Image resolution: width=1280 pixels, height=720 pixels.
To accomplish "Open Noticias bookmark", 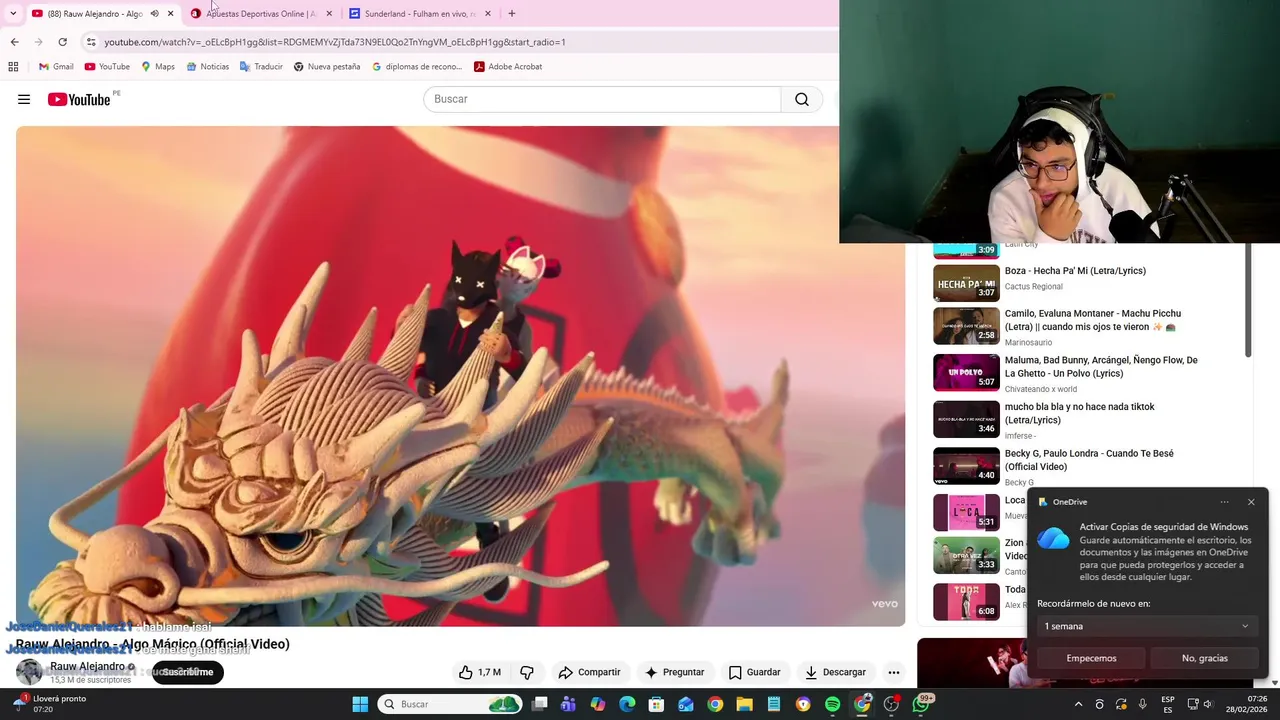I will pos(207,67).
